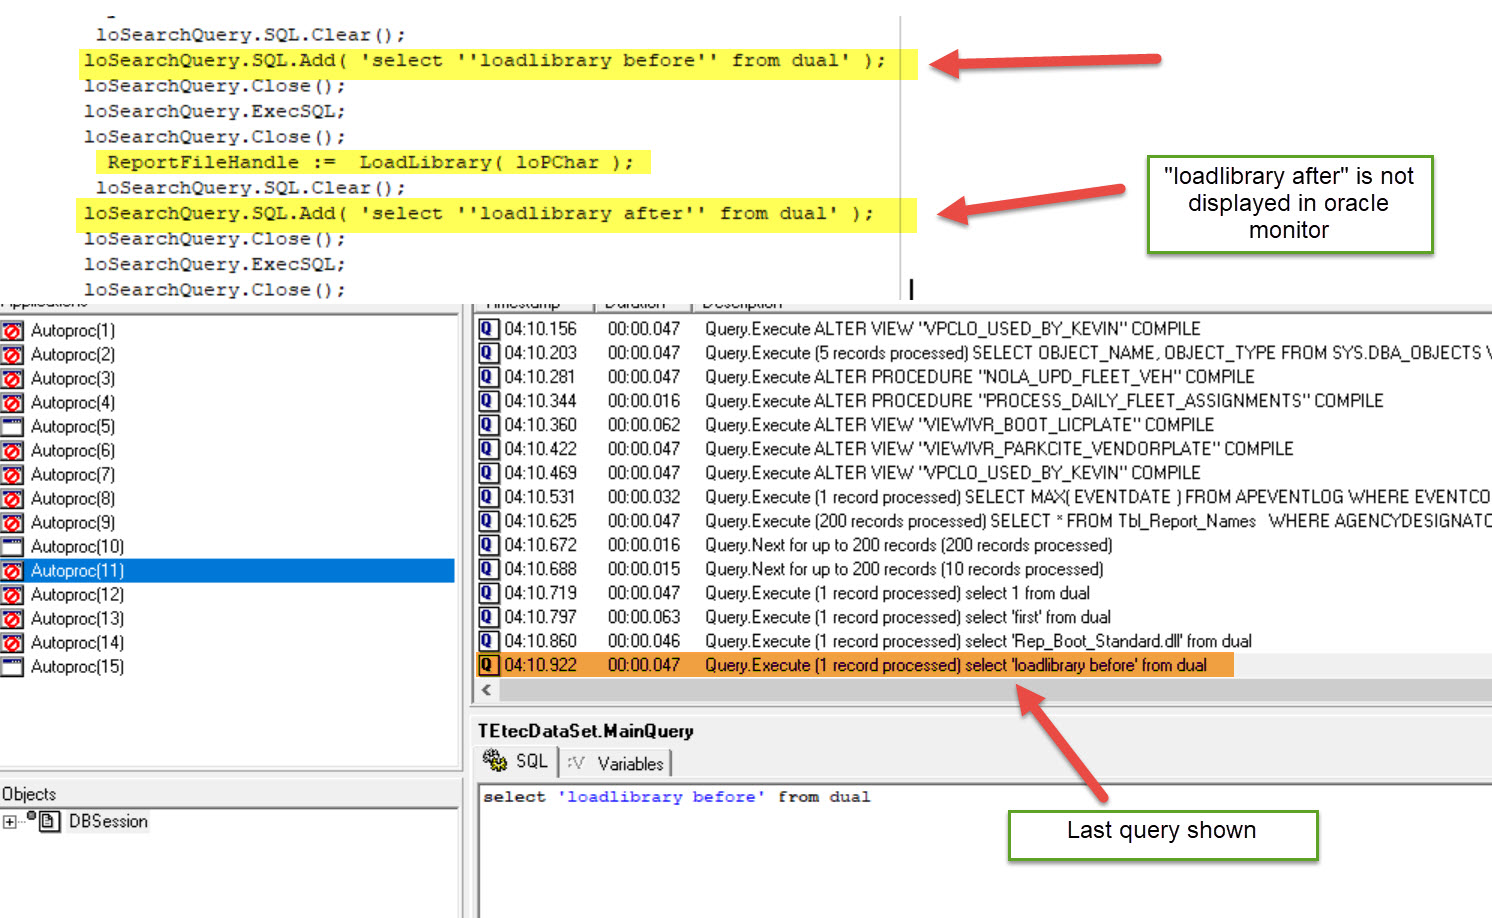Click query icon of the 04:10.344 row
Screen dimensions: 1492x918
pyautogui.click(x=488, y=400)
